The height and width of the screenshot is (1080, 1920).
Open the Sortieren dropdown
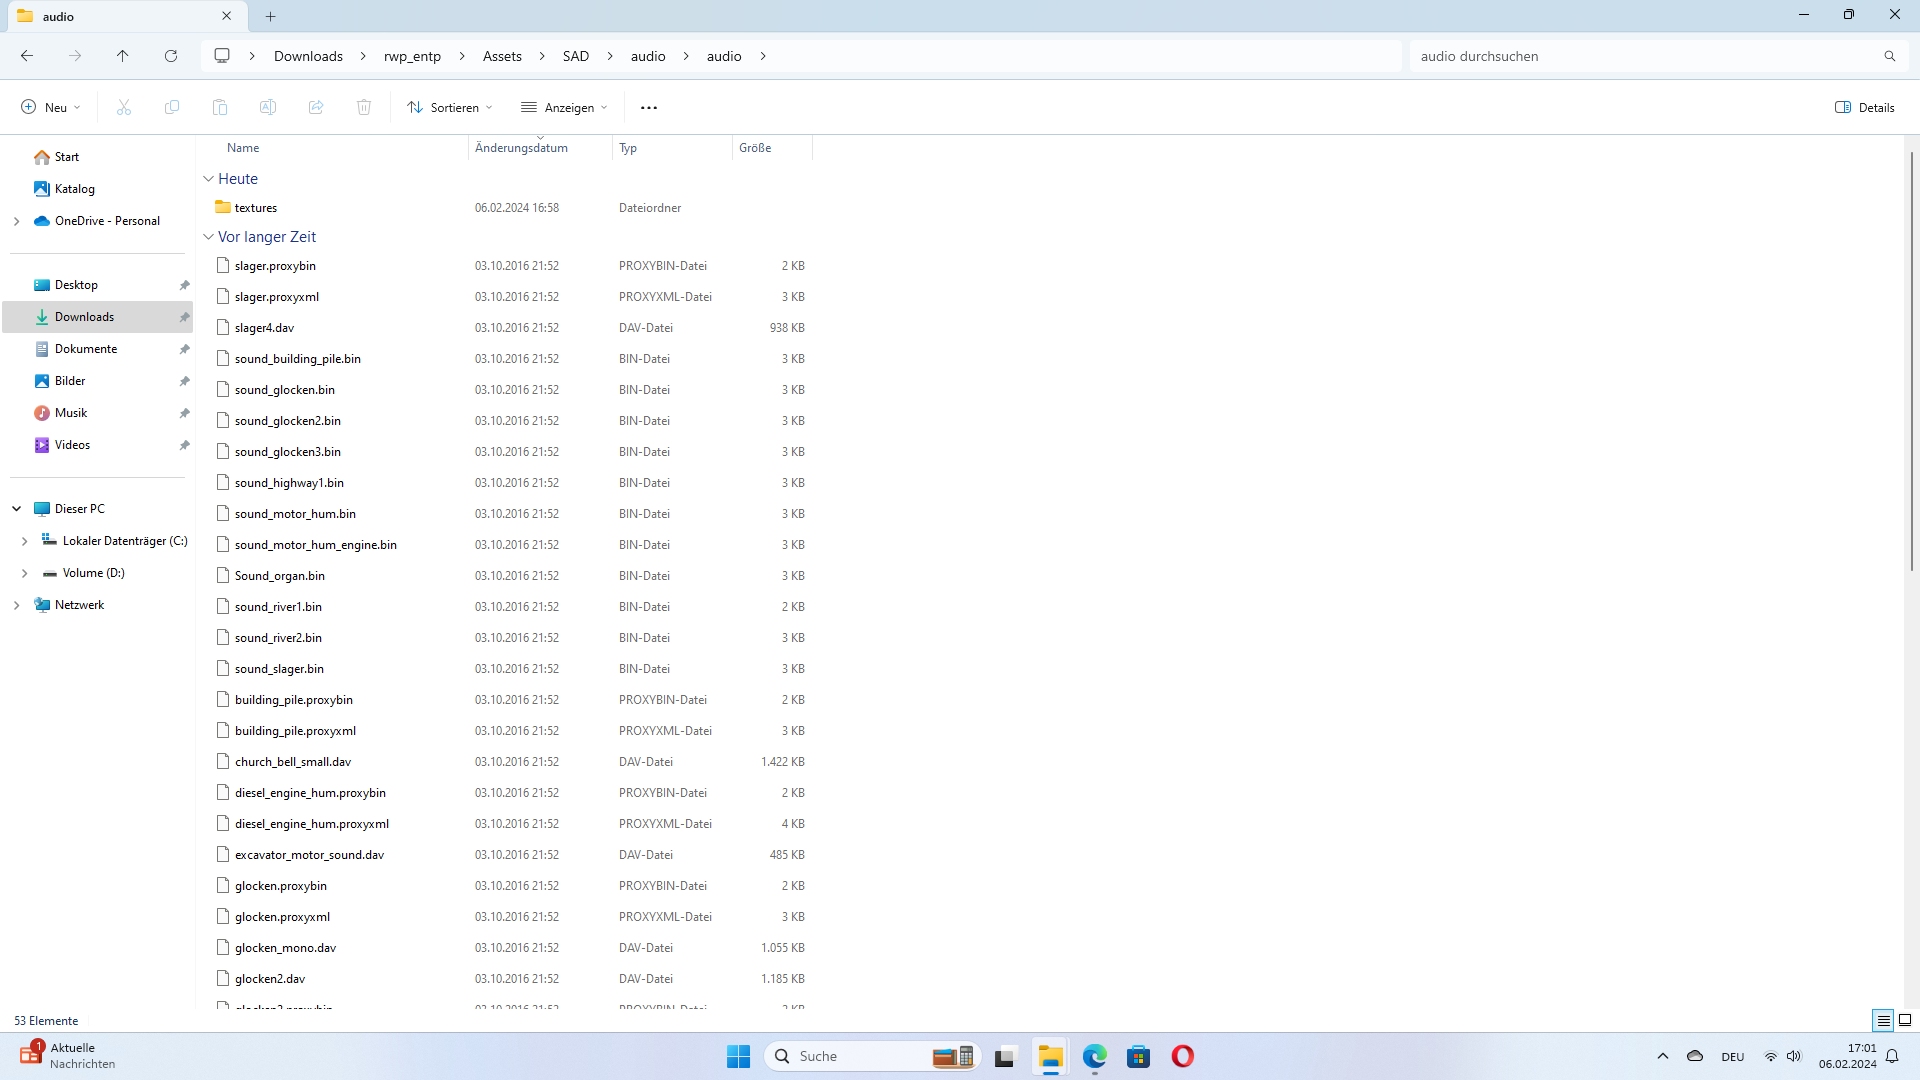pos(450,107)
